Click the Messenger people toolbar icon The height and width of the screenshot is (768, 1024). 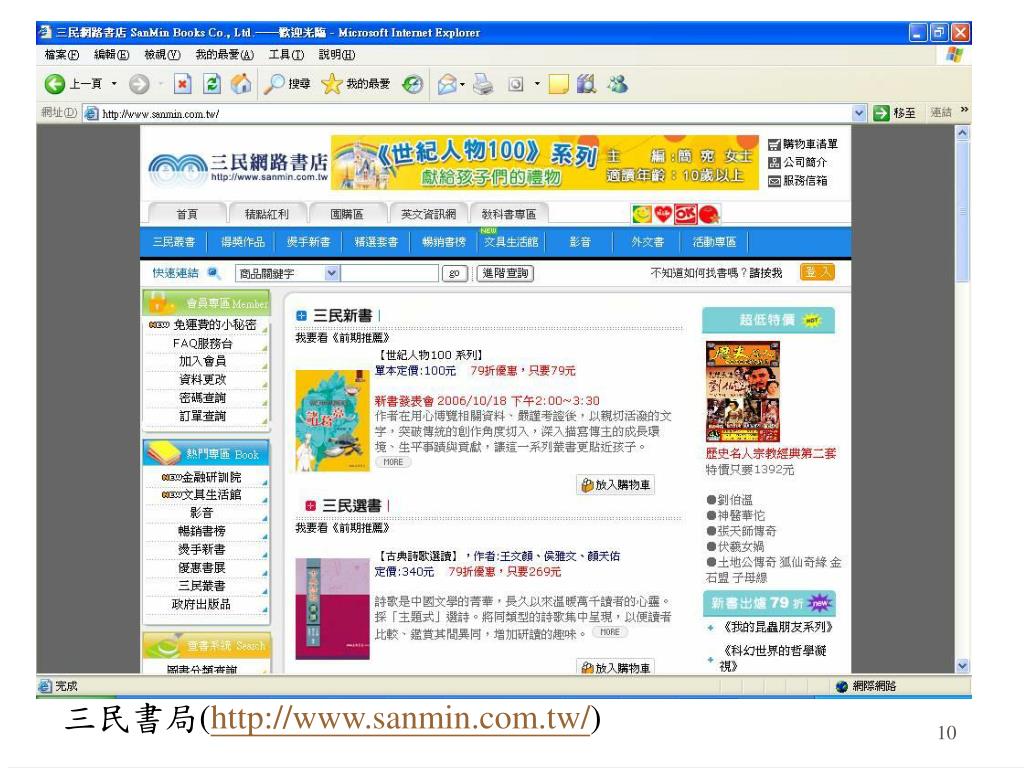(617, 84)
